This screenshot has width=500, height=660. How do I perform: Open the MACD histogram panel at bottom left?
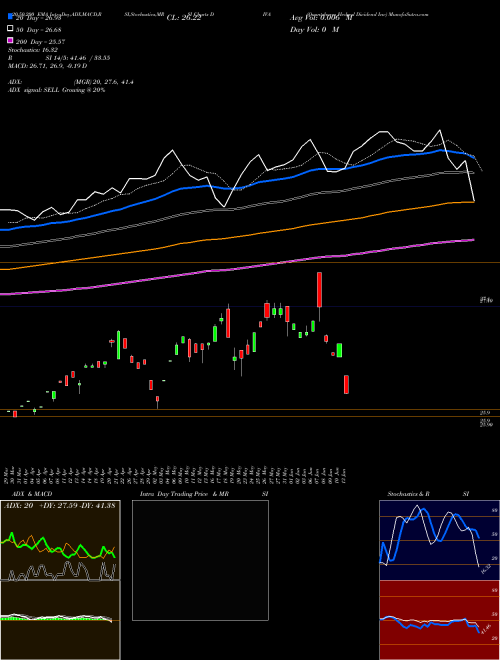(60, 620)
